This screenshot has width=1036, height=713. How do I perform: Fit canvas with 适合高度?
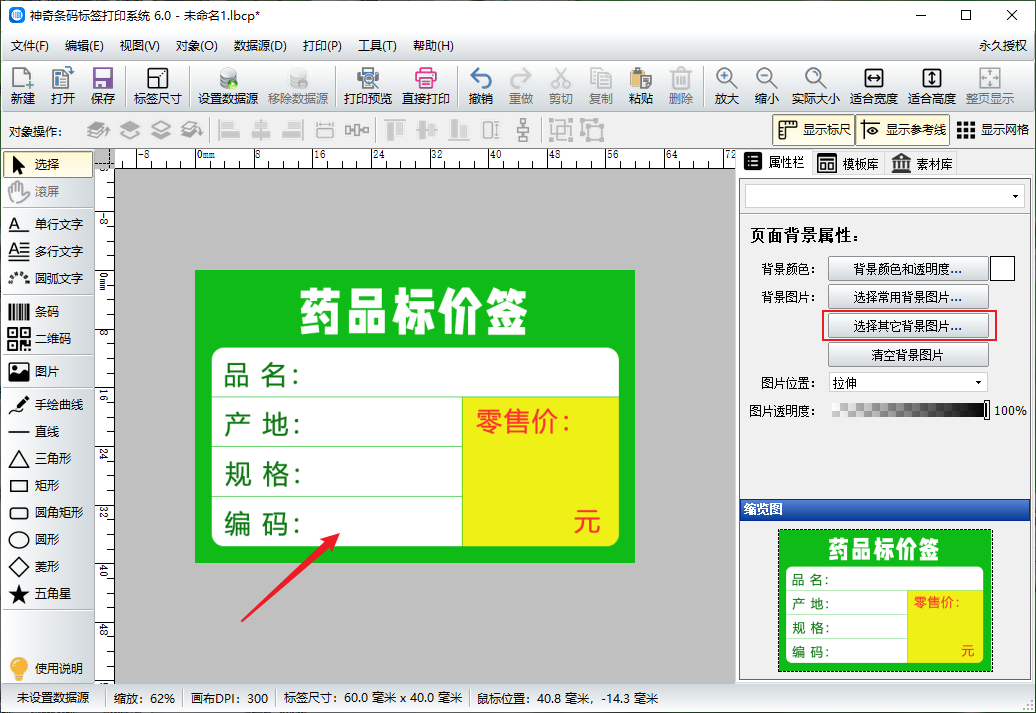[932, 86]
